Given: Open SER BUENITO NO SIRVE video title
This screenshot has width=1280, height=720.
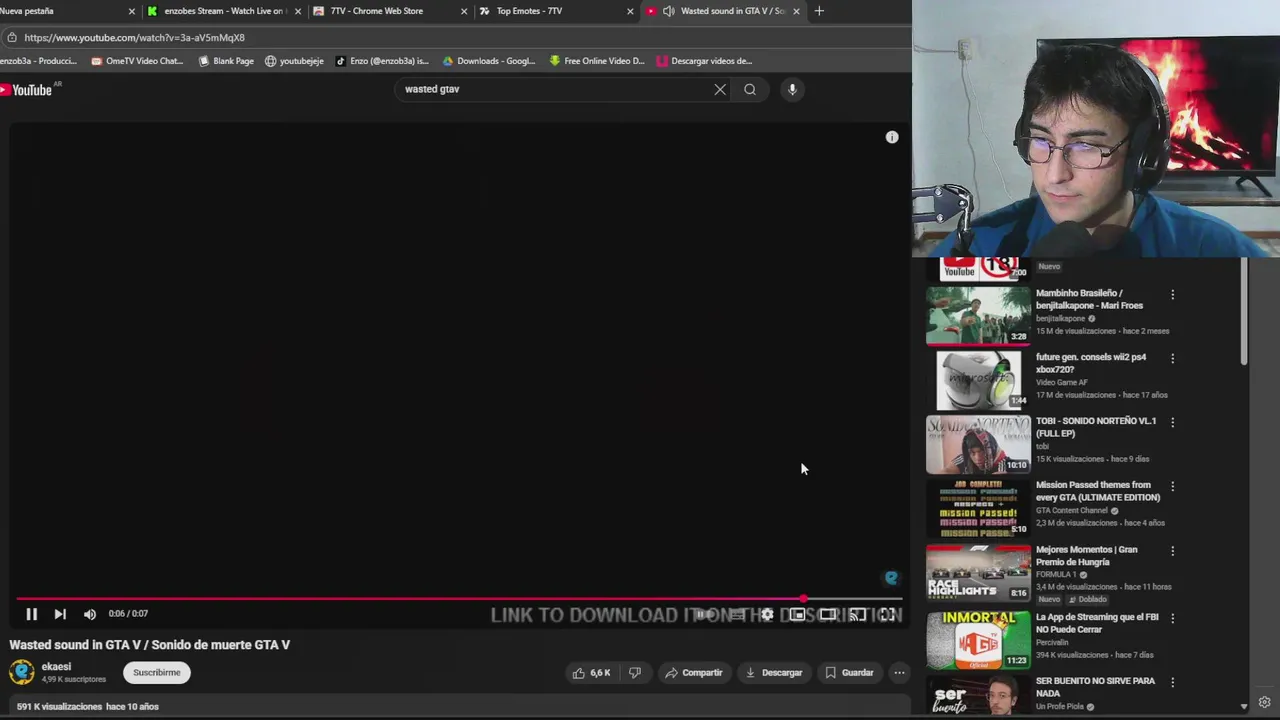Looking at the screenshot, I should pos(1095,687).
